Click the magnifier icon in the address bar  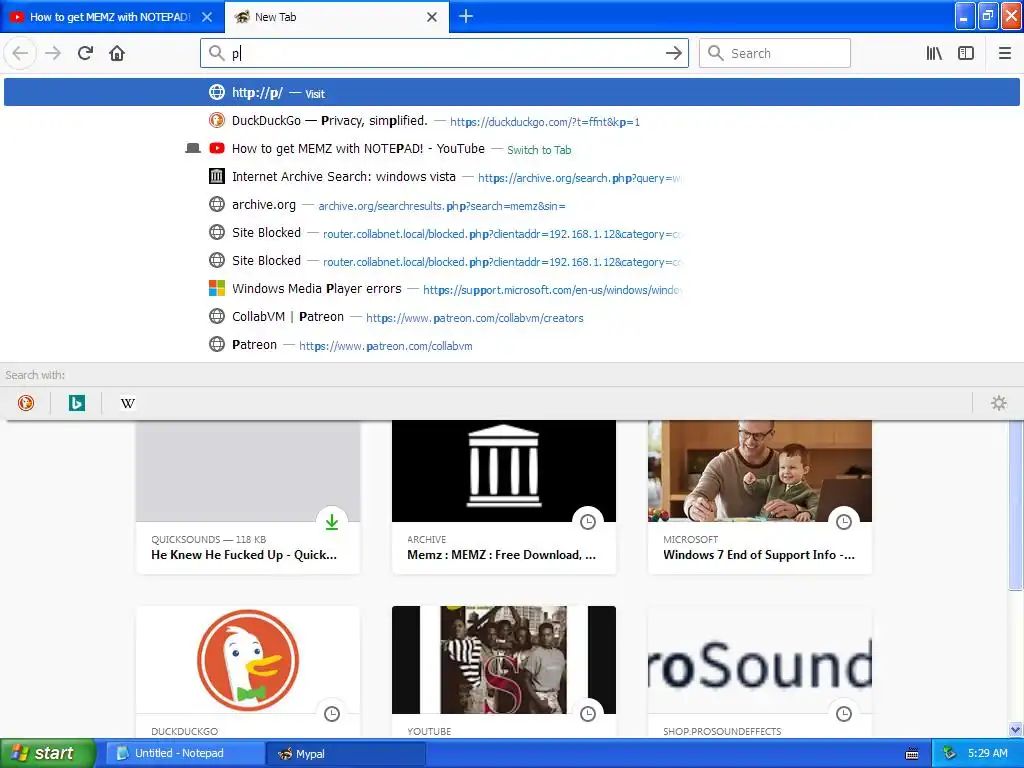(217, 53)
